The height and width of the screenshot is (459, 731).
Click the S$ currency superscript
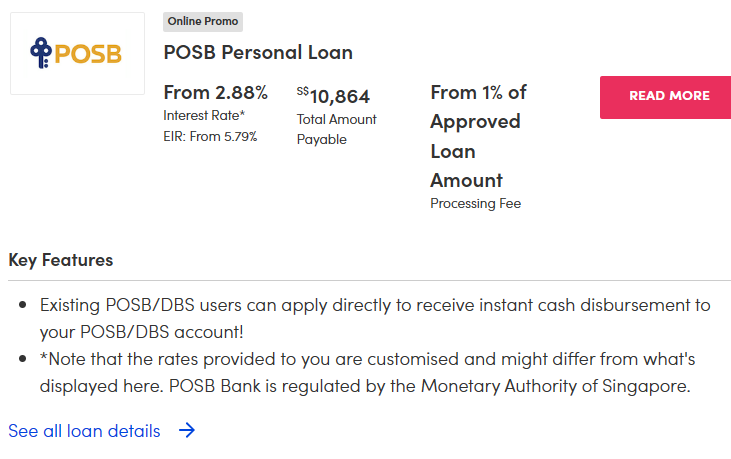(302, 91)
